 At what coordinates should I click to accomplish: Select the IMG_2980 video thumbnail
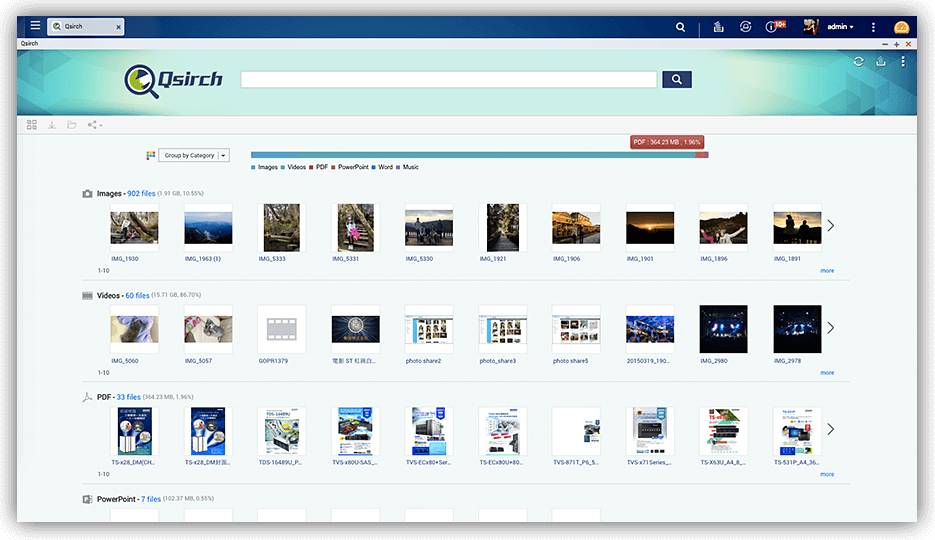tap(723, 329)
